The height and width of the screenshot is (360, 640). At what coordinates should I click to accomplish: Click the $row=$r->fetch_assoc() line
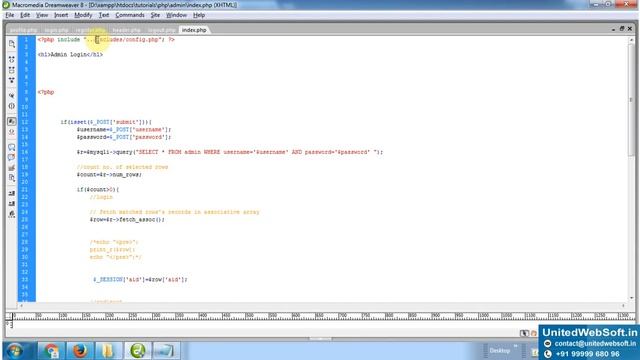(x=127, y=220)
